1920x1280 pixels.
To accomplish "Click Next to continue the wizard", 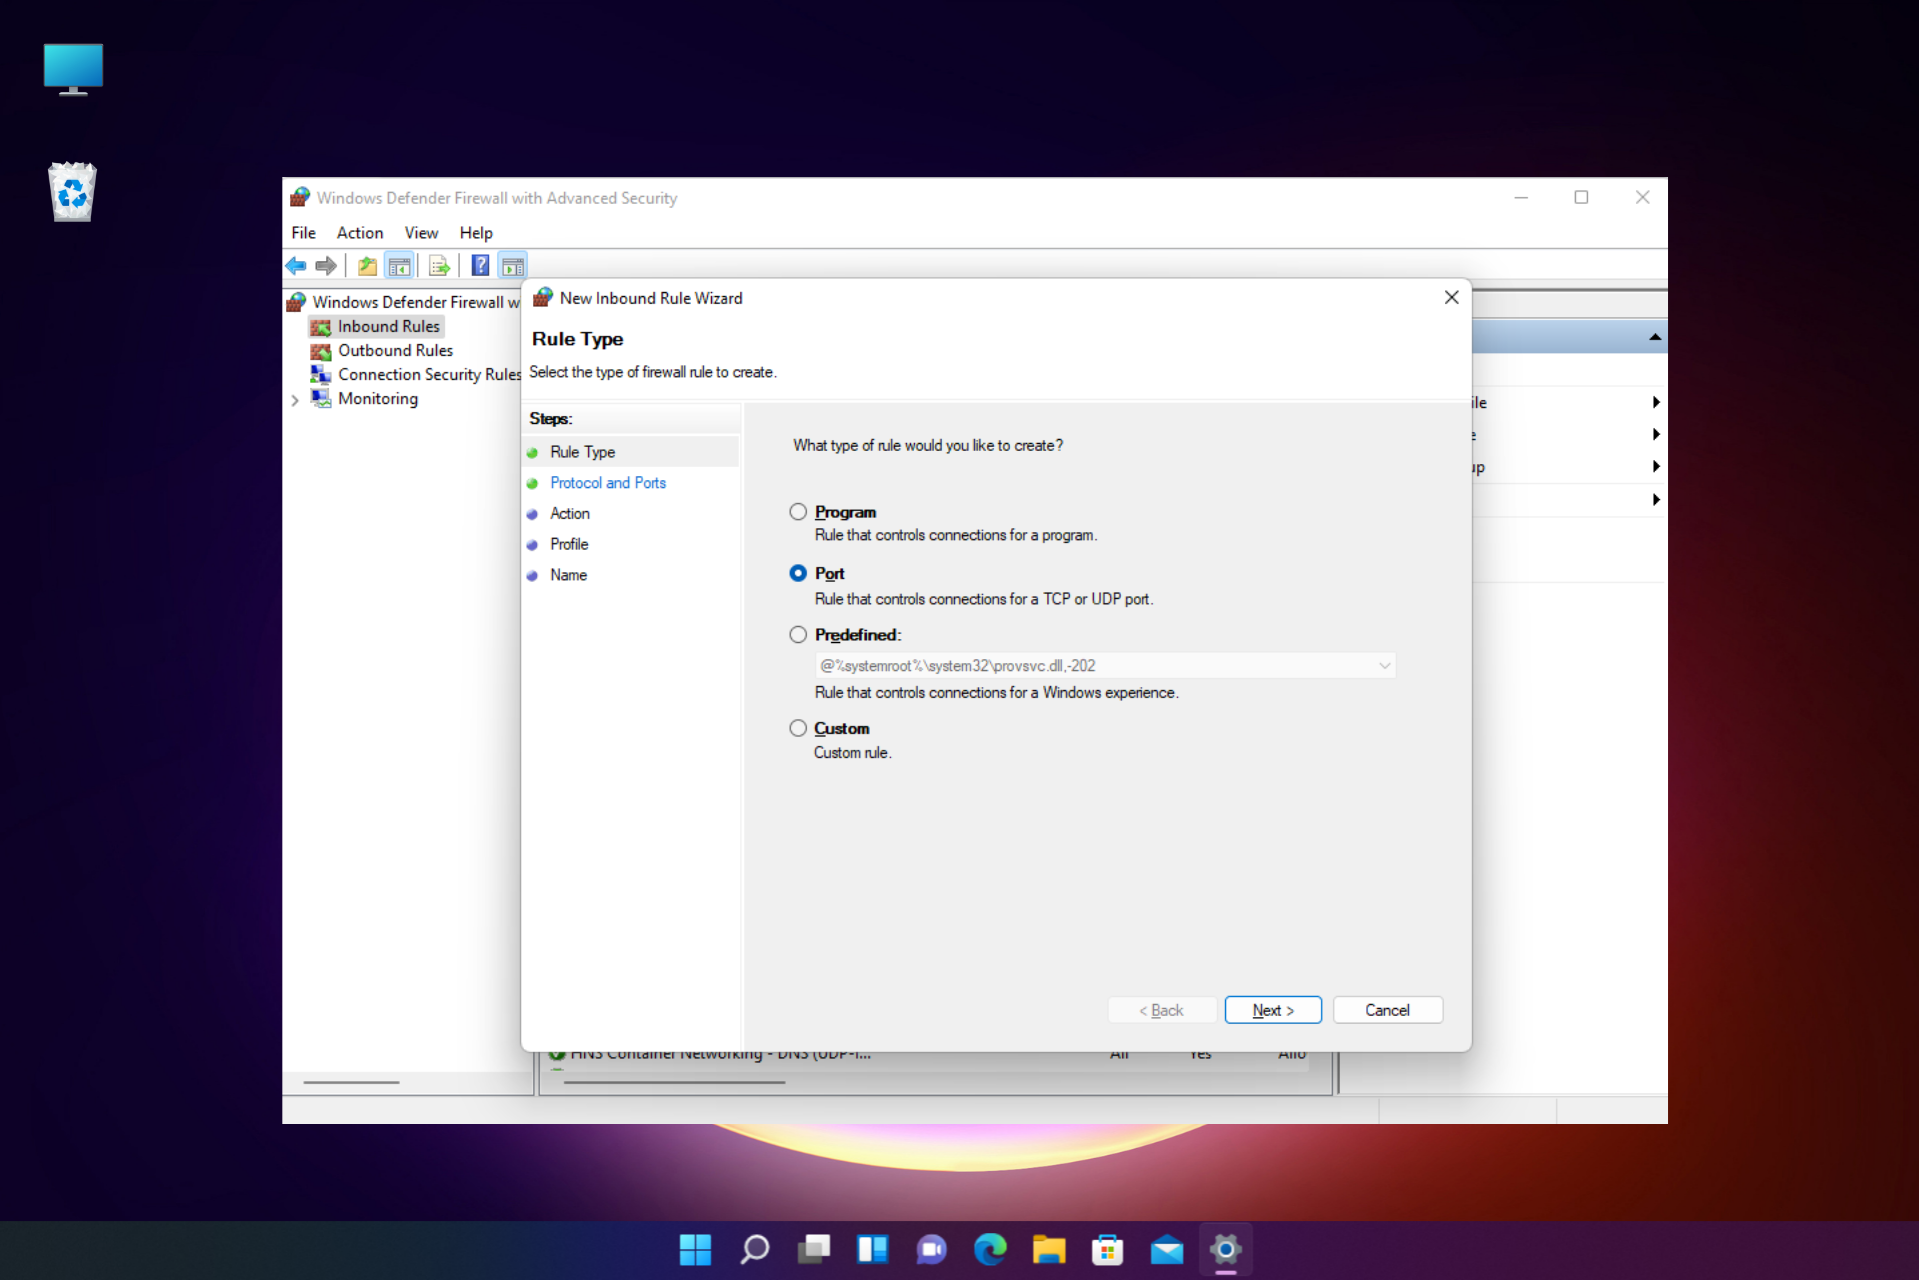I will click(x=1273, y=1010).
